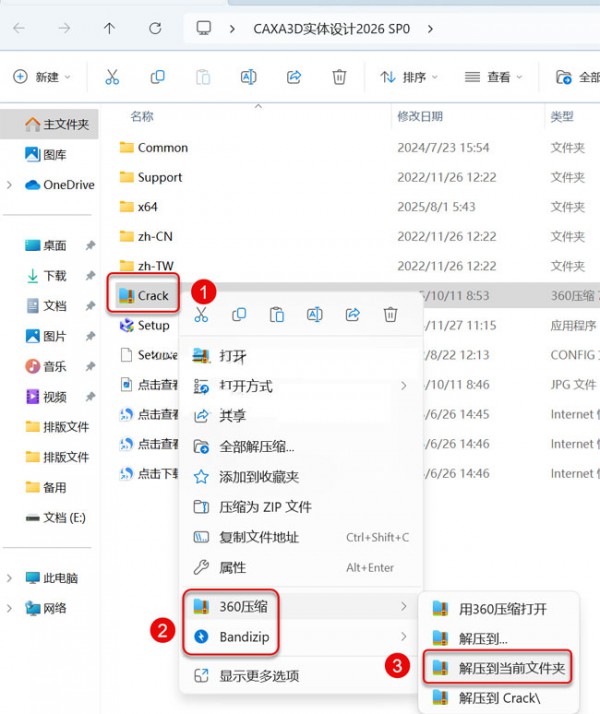Sort by 名称 column header
This screenshot has height=714, width=600.
tap(142, 117)
